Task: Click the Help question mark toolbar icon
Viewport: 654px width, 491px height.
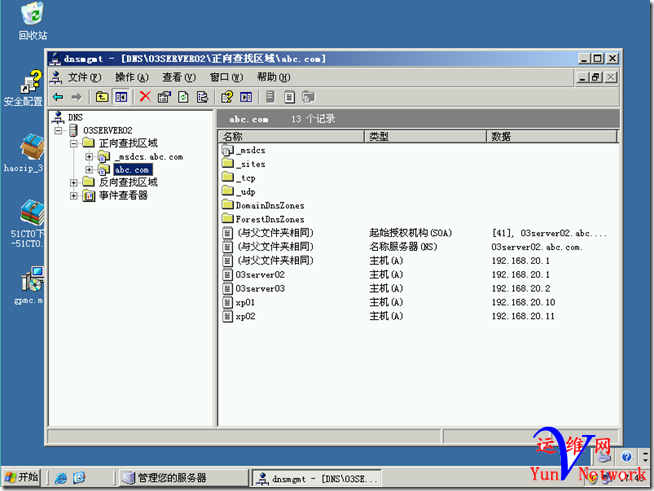Action: (227, 97)
